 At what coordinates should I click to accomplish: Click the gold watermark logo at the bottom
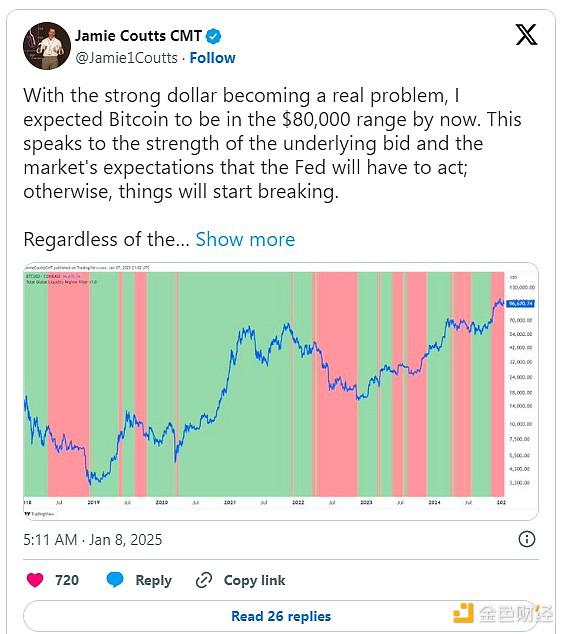463,613
